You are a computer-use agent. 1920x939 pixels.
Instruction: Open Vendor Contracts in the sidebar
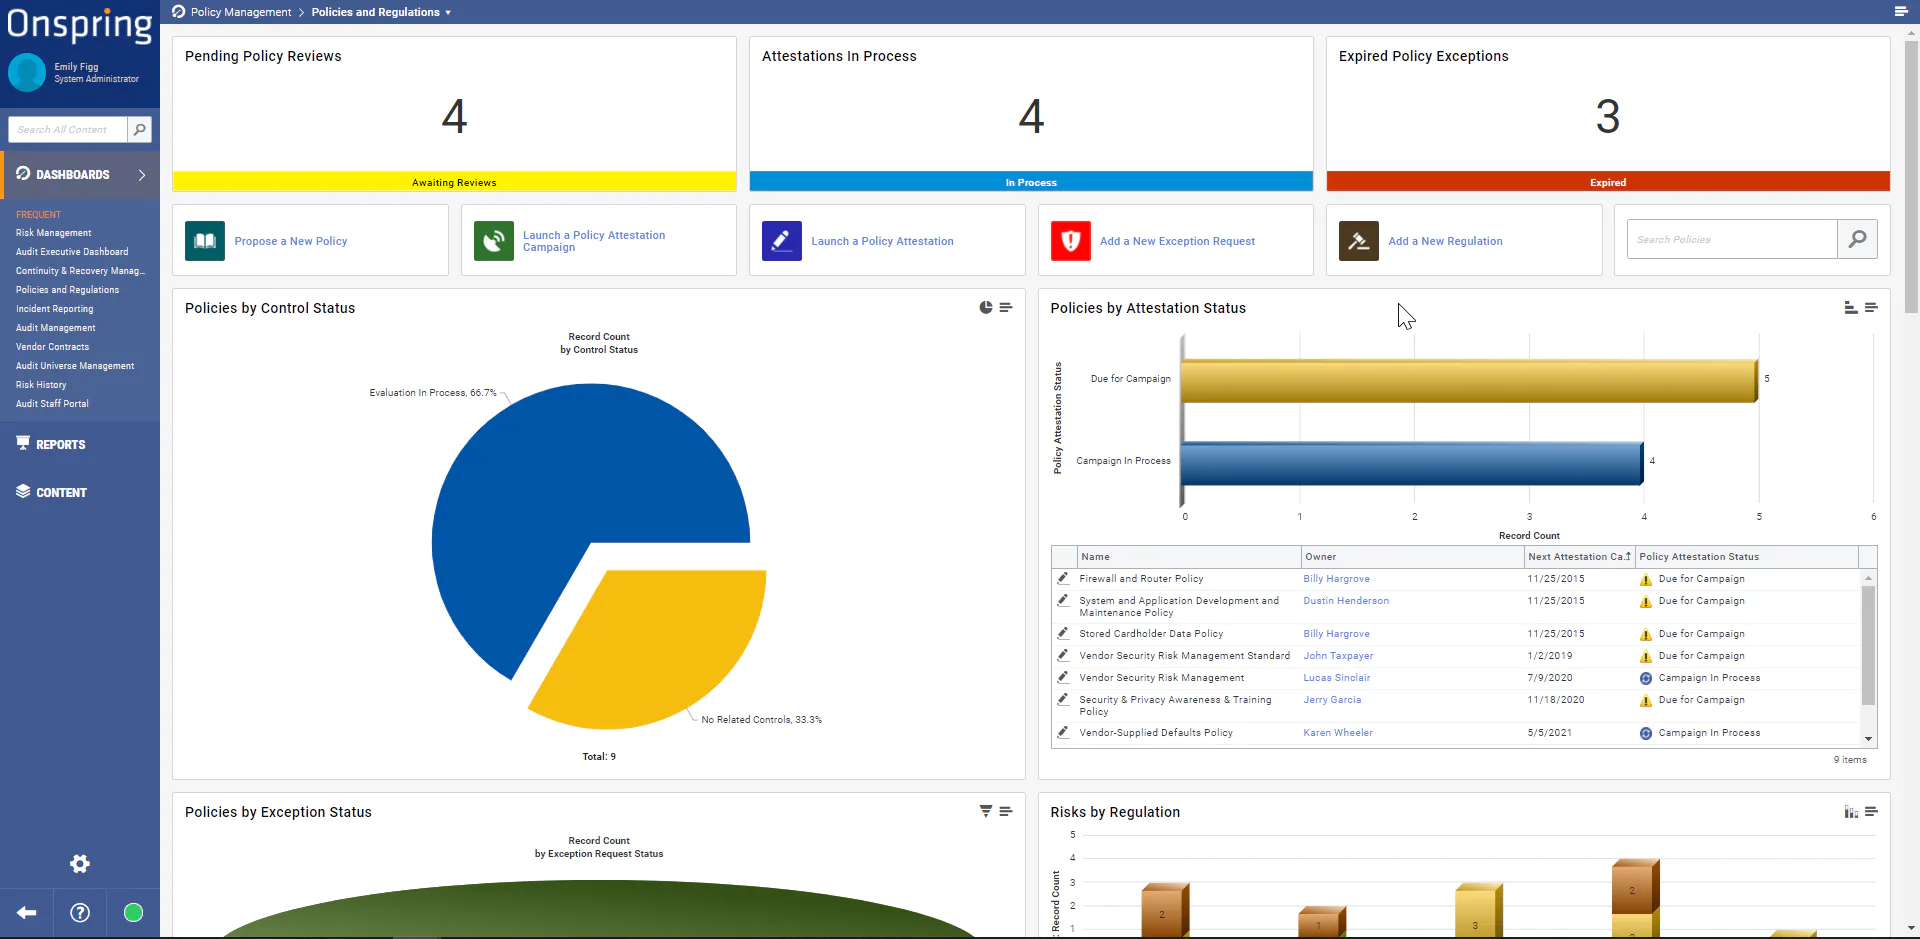point(53,347)
